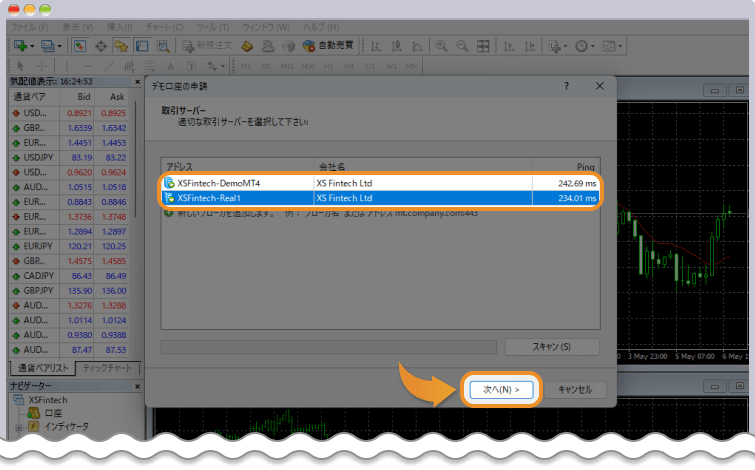Click the 新規注文 new order button

pyautogui.click(x=208, y=46)
